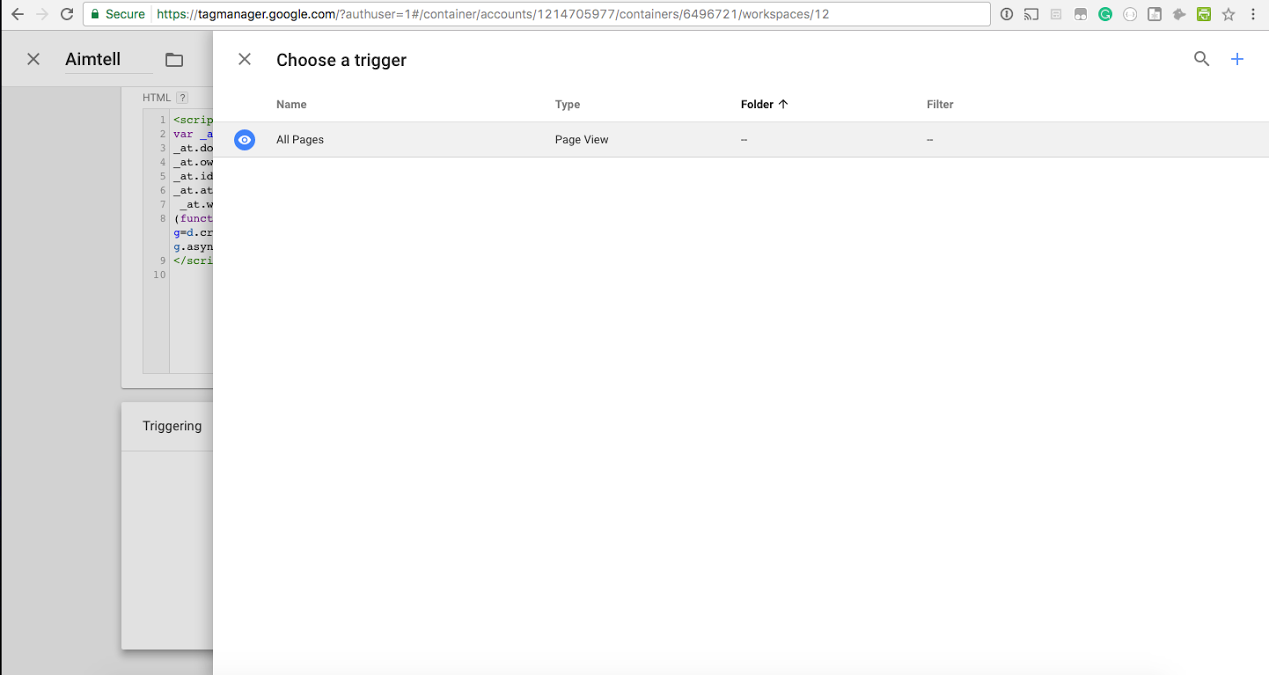1269x675 pixels.
Task: Open the Chrome three-dot menu
Action: (1253, 15)
